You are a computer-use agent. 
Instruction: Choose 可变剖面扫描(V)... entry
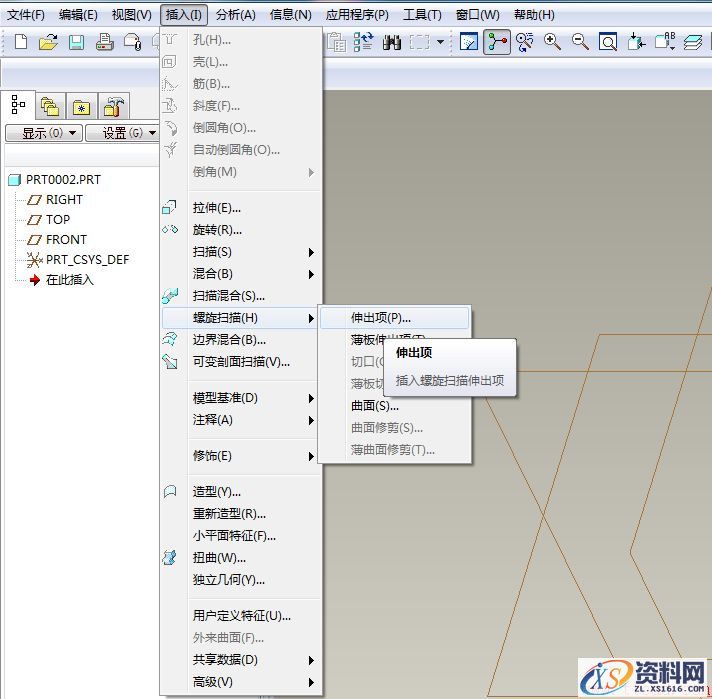(x=241, y=362)
